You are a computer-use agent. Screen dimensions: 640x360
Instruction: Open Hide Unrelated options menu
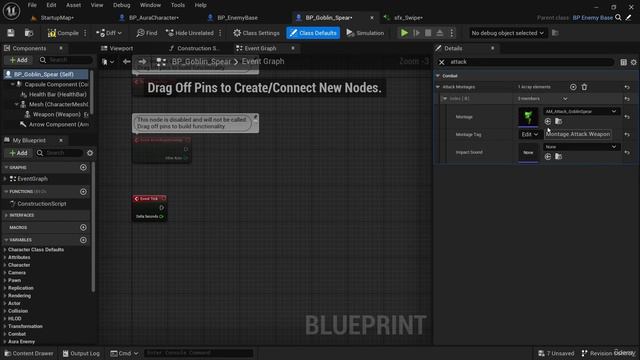220,33
